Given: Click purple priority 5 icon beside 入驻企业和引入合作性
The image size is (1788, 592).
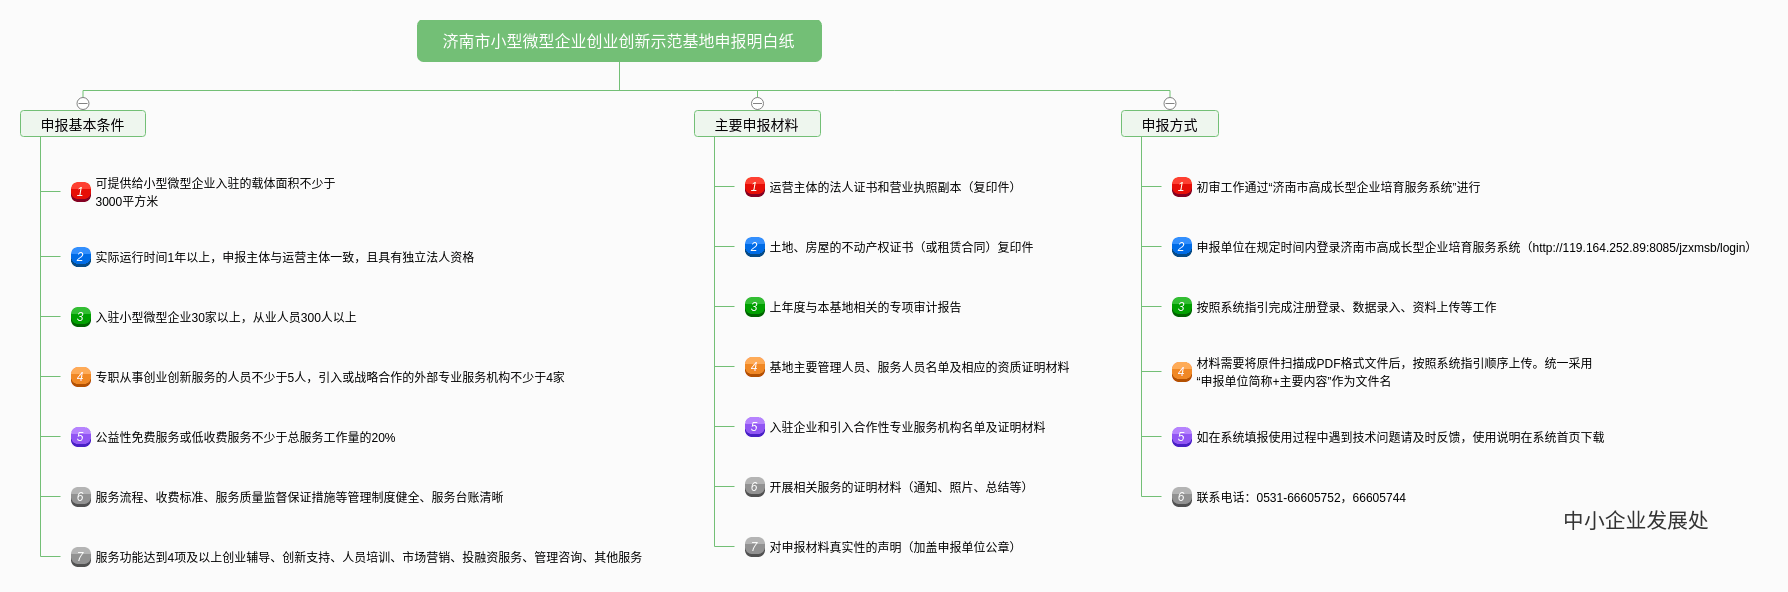Looking at the screenshot, I should (x=755, y=427).
